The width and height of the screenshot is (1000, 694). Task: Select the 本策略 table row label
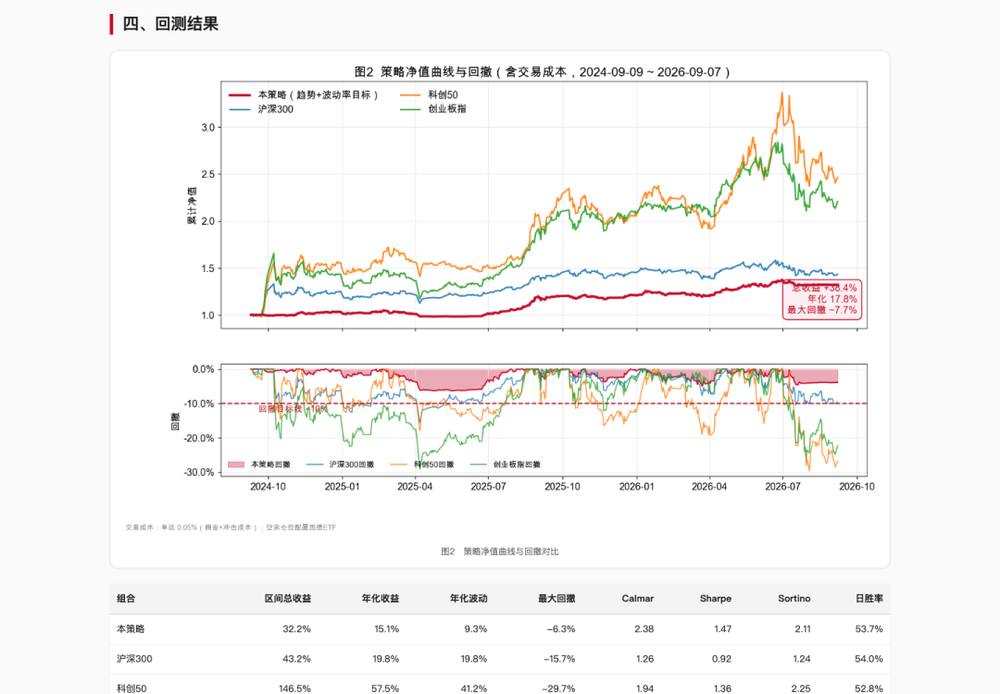(x=131, y=629)
